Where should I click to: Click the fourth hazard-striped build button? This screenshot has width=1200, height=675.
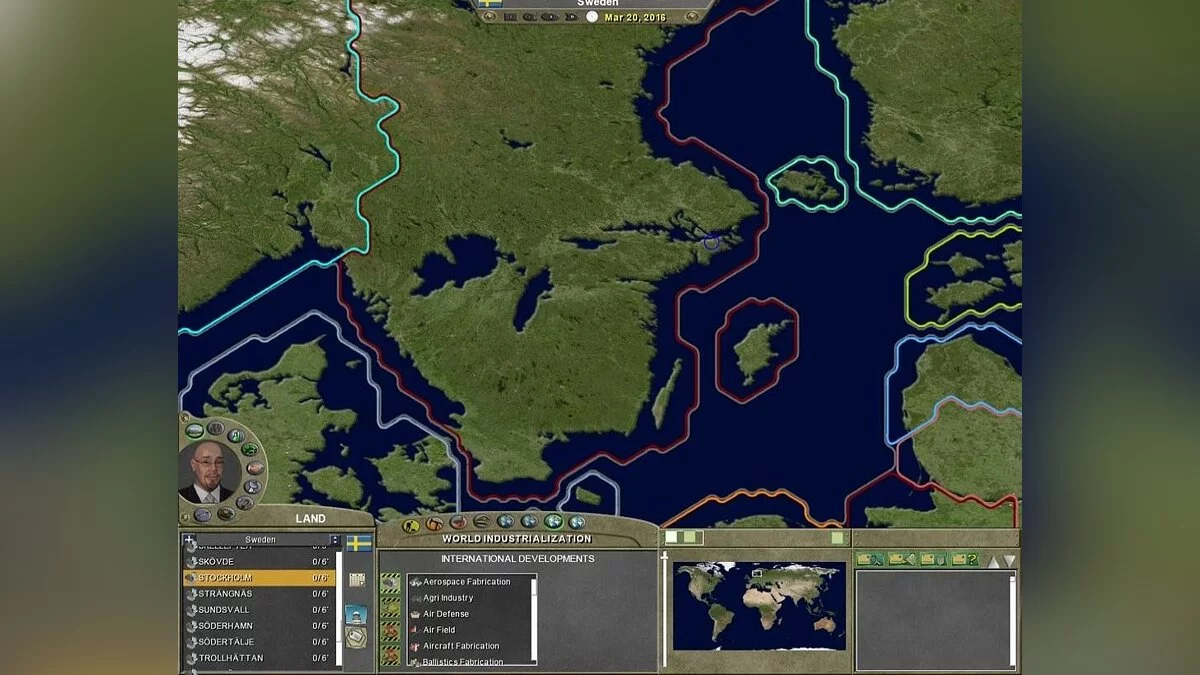[391, 656]
